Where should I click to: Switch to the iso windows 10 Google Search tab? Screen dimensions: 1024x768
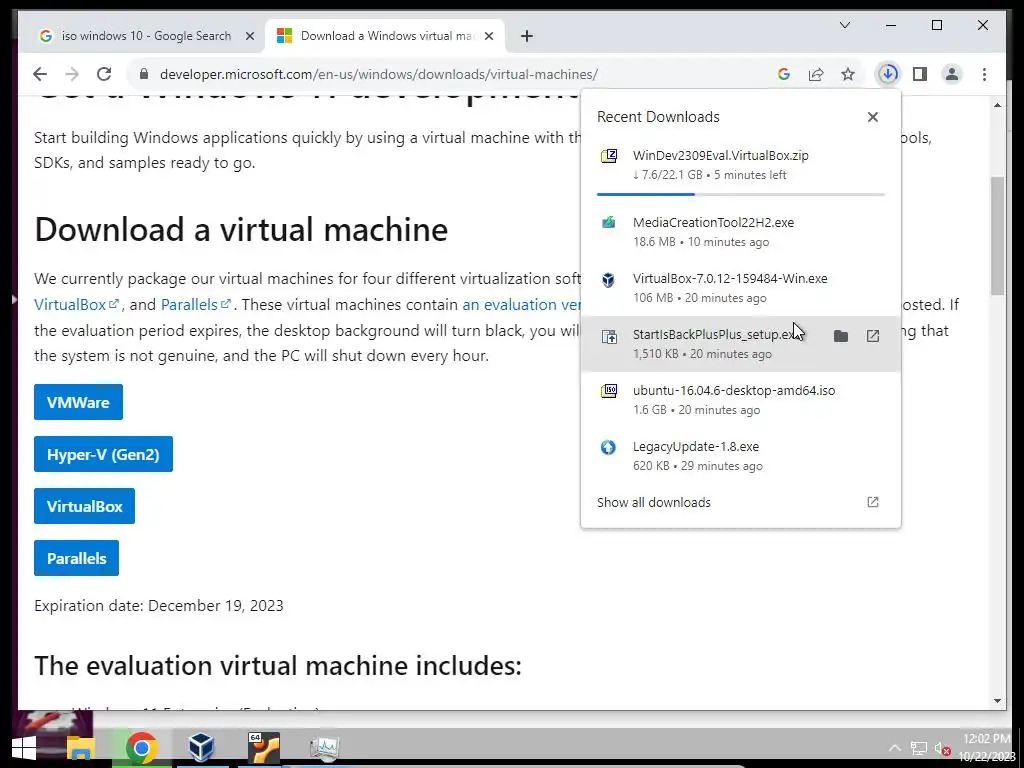tap(146, 36)
